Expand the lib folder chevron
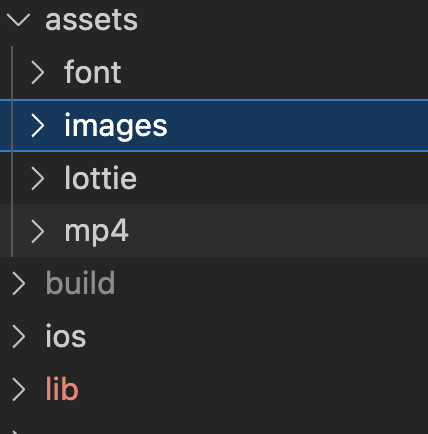Image resolution: width=428 pixels, height=434 pixels. tap(19, 389)
